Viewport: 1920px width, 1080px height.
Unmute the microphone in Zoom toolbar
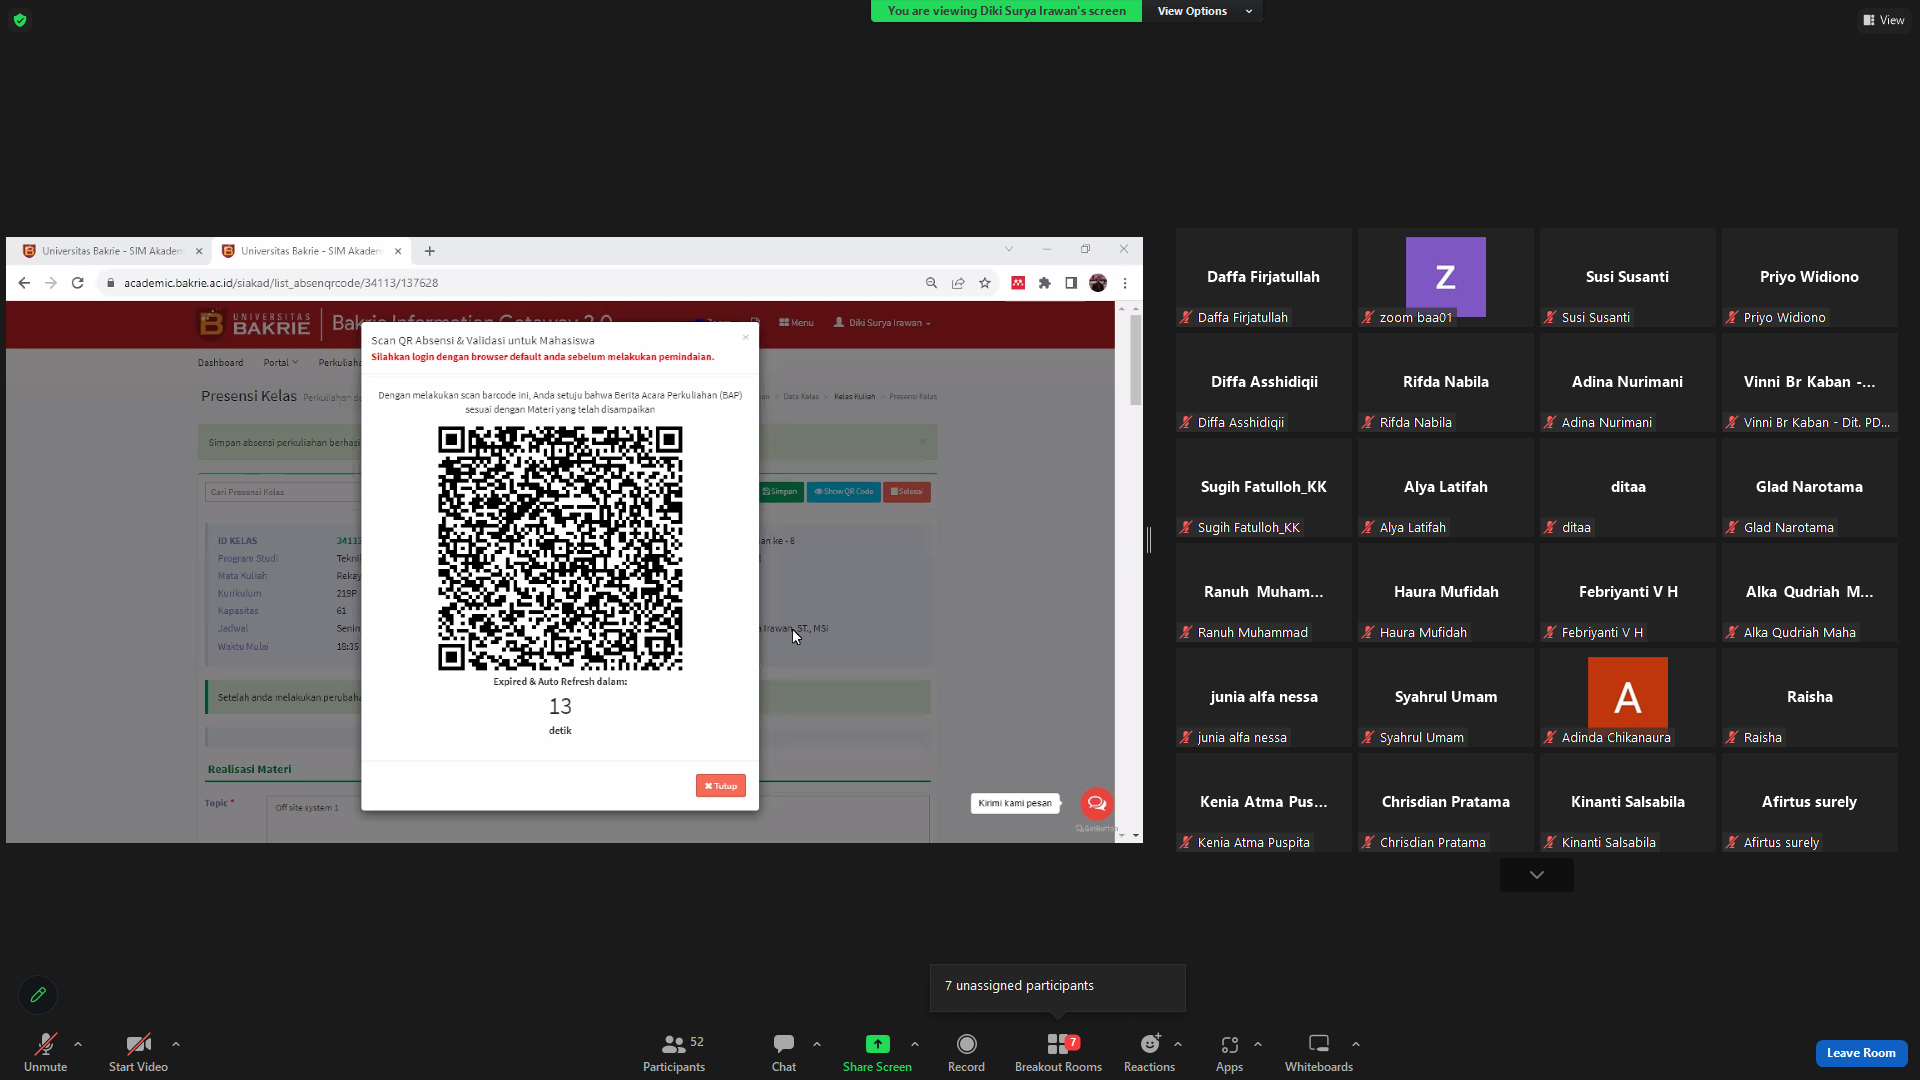point(45,1052)
